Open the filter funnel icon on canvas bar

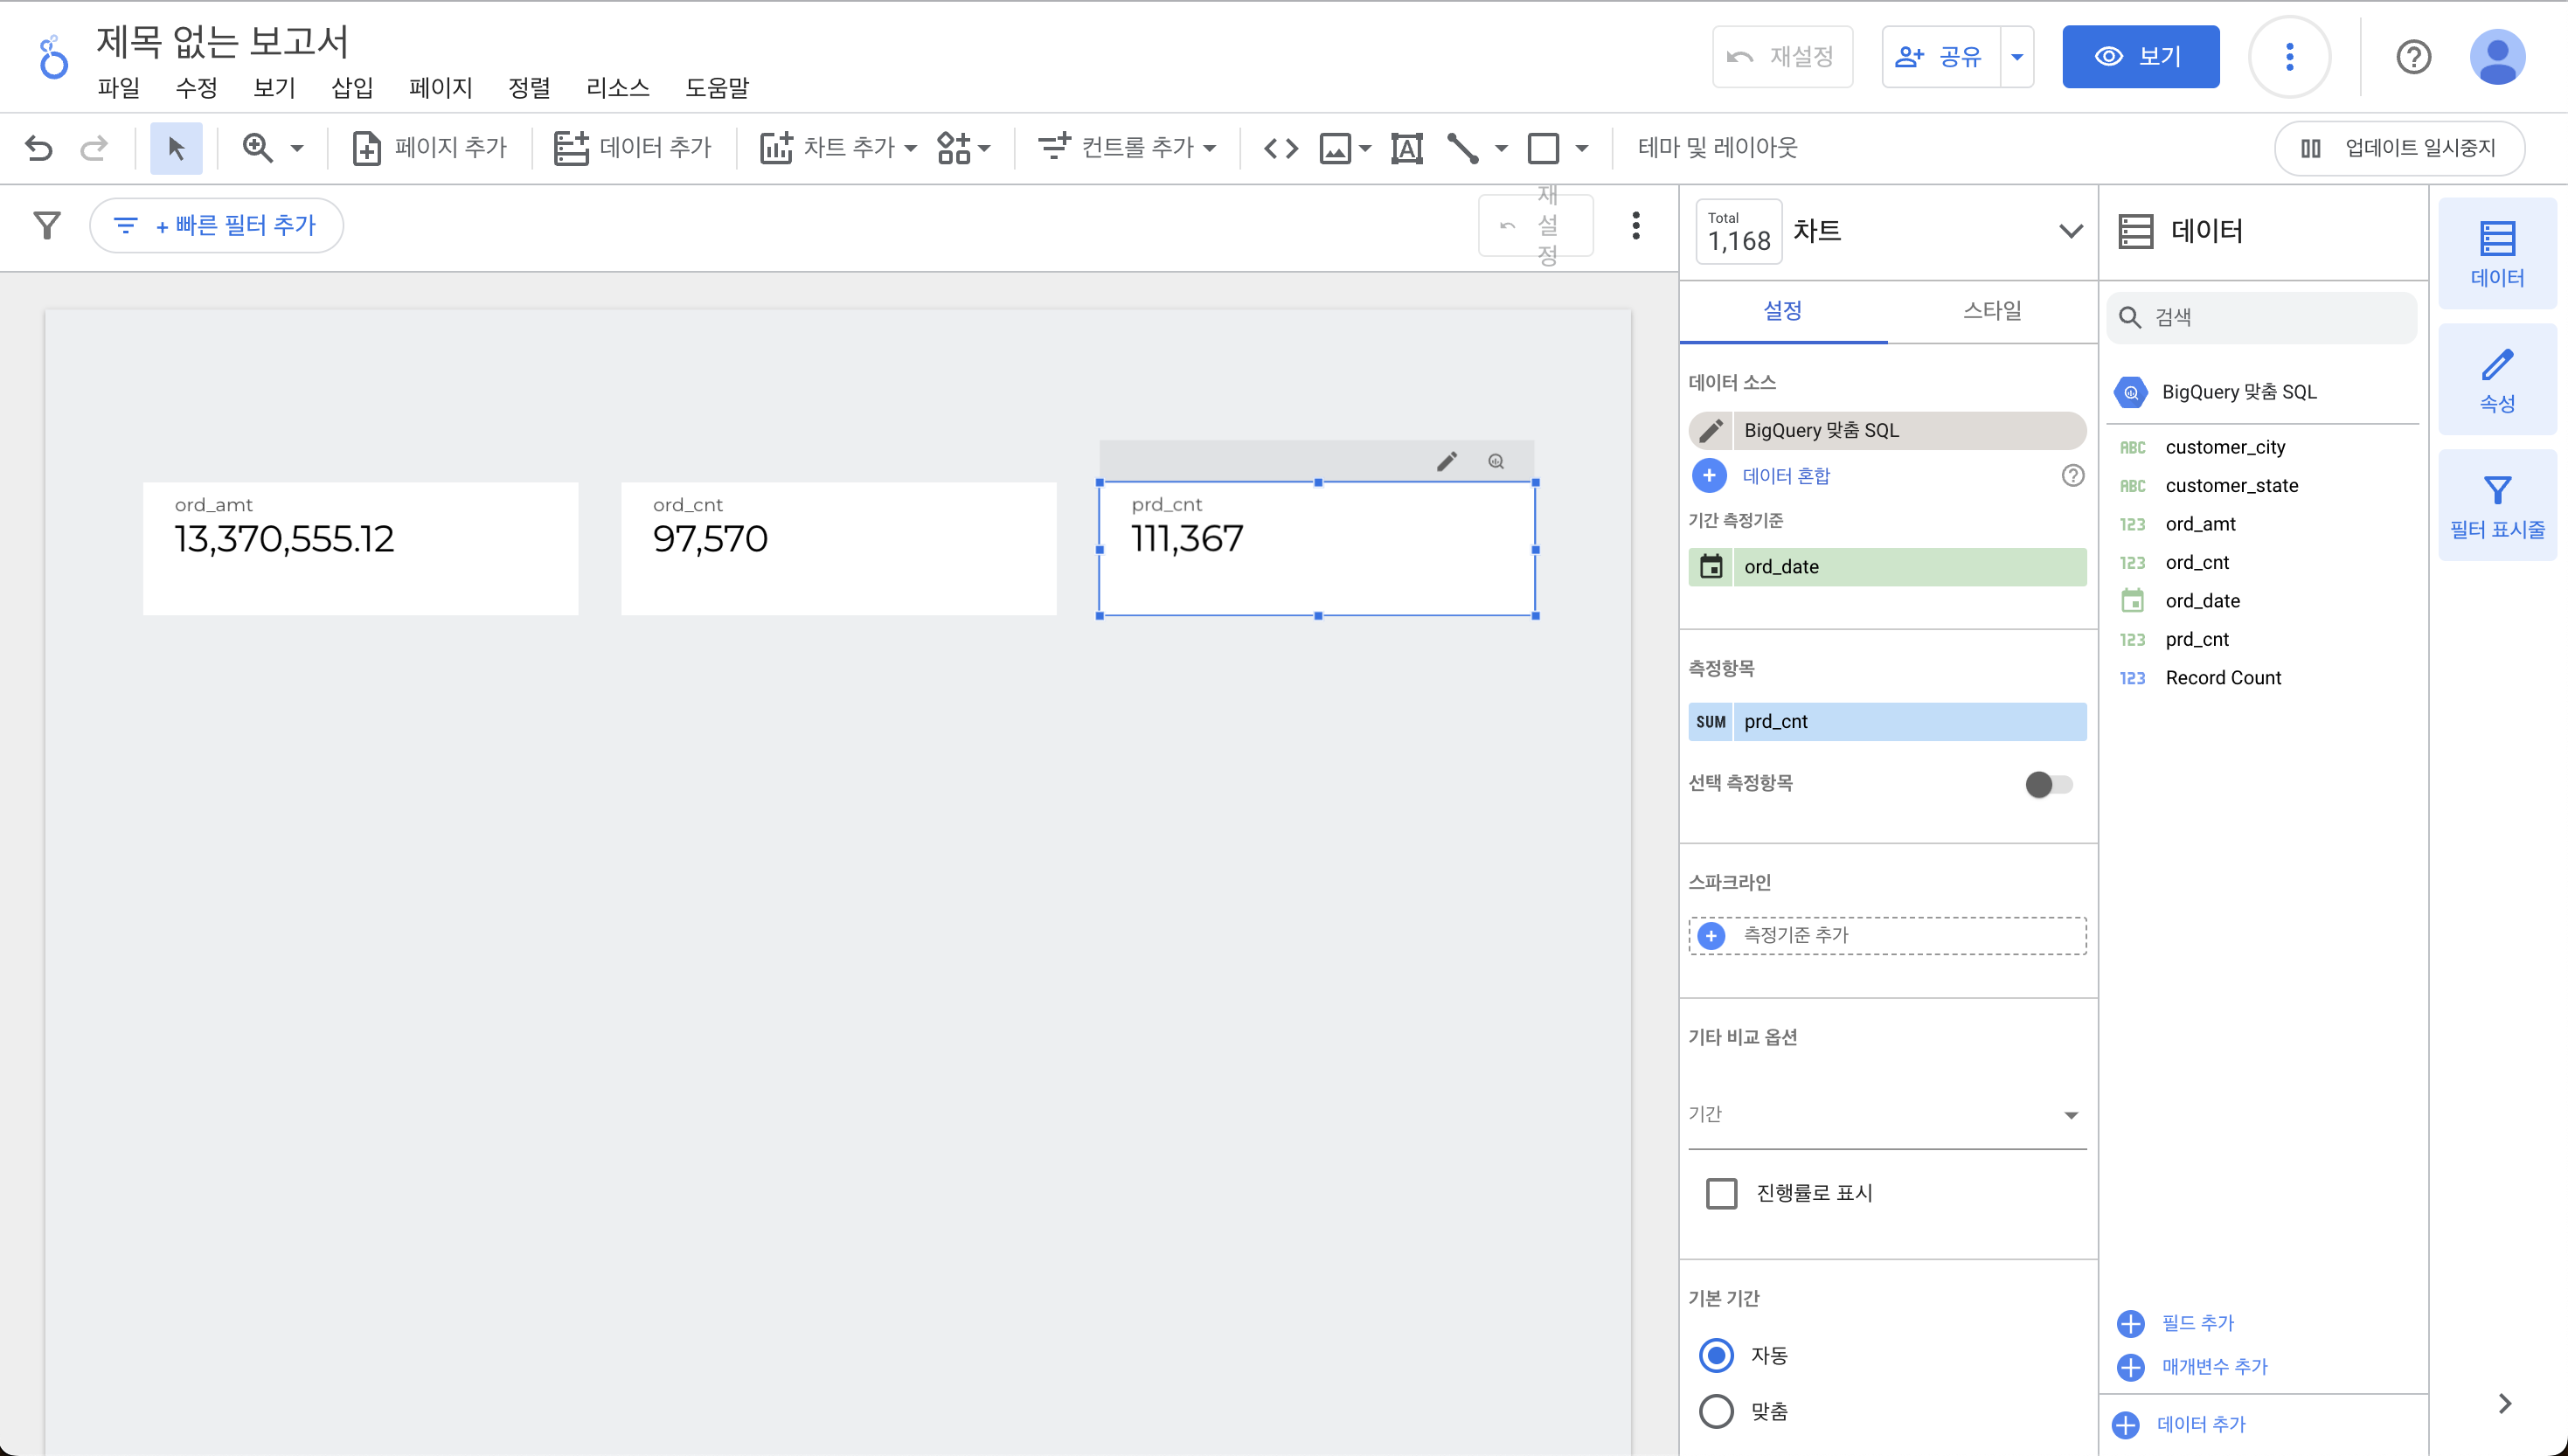coord(47,225)
